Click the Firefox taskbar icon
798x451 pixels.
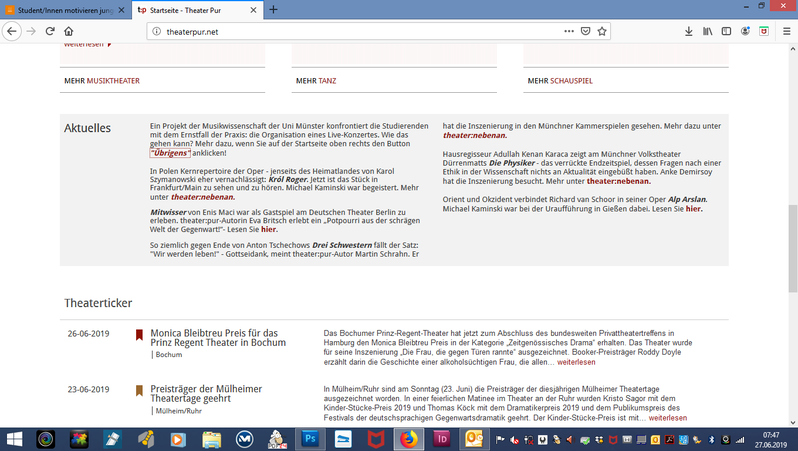click(x=408, y=439)
